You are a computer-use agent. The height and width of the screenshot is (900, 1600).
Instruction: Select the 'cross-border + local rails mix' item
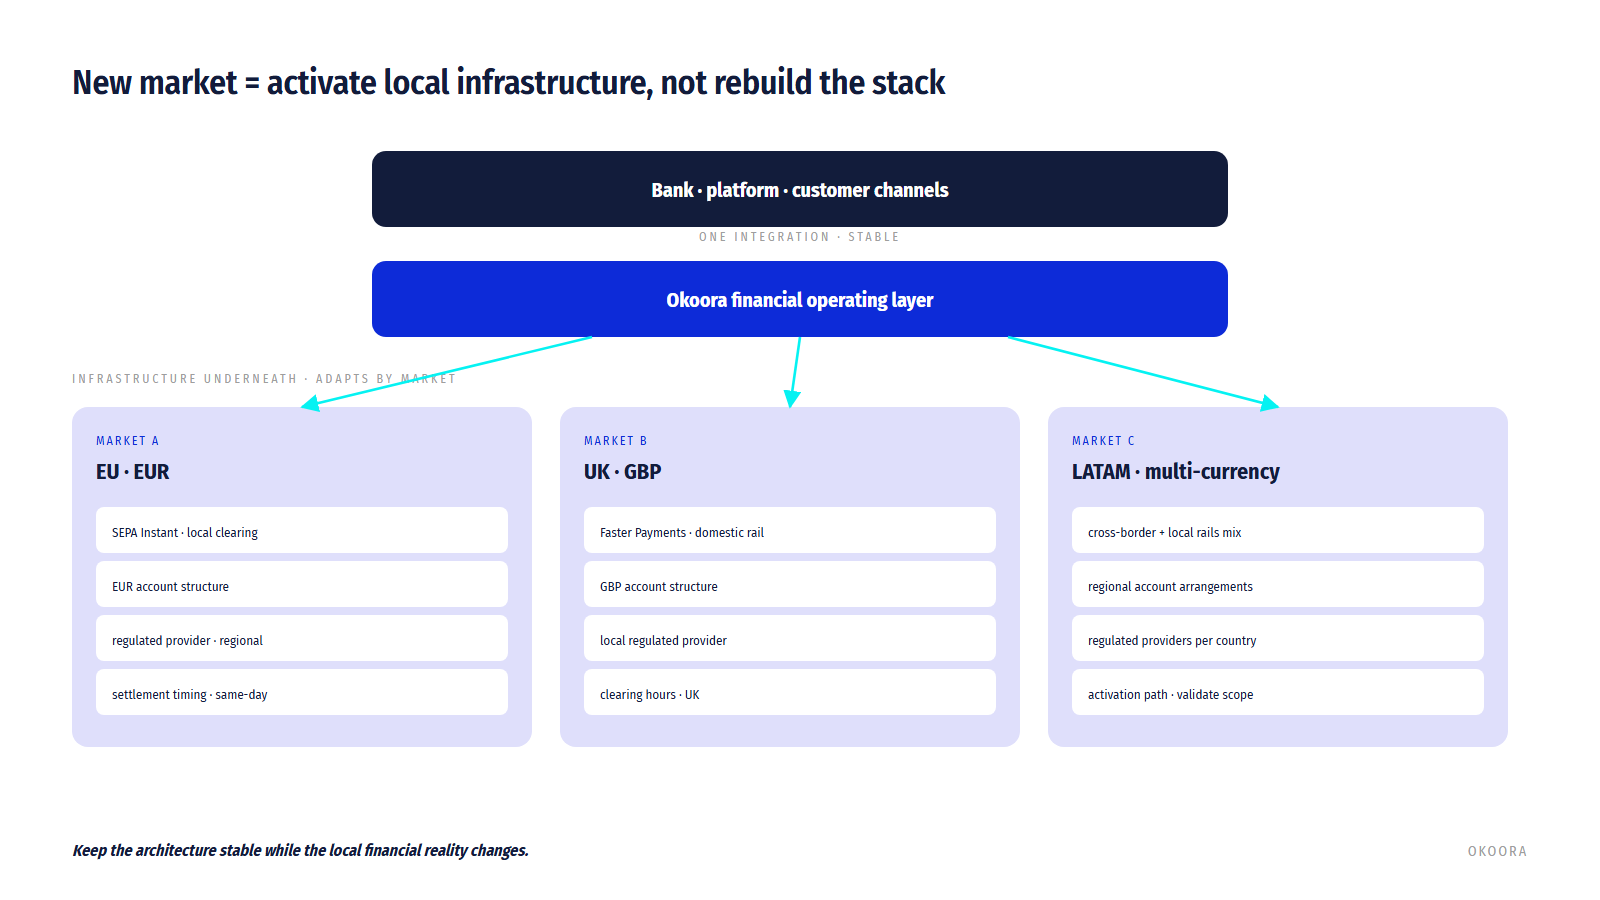1278,530
